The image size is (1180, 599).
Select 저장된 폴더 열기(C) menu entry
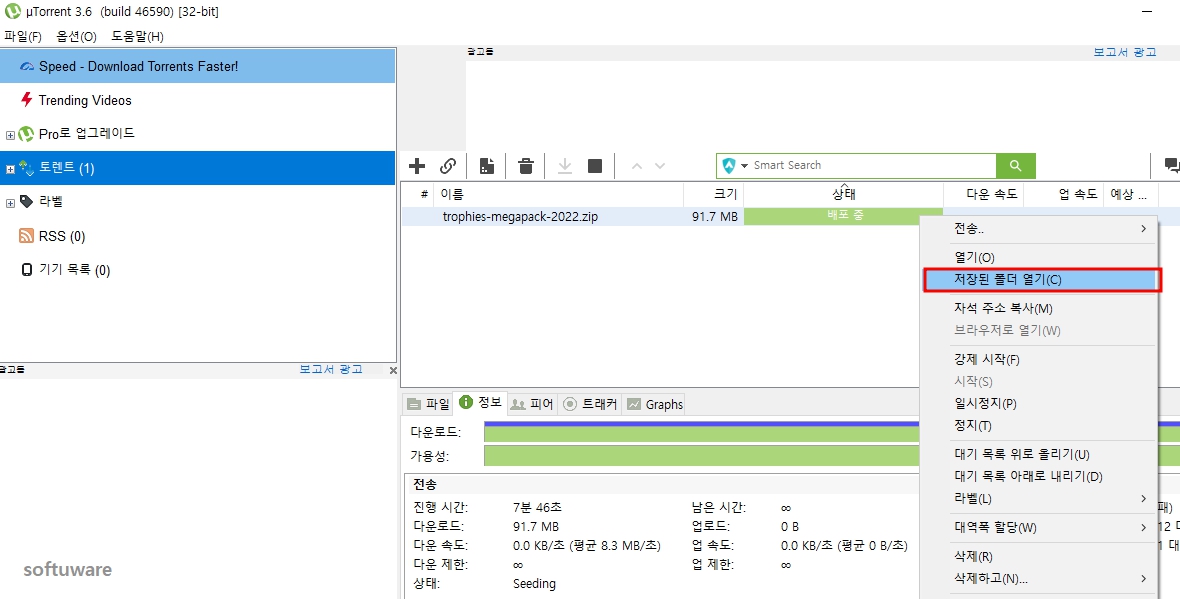[x=1039, y=279]
